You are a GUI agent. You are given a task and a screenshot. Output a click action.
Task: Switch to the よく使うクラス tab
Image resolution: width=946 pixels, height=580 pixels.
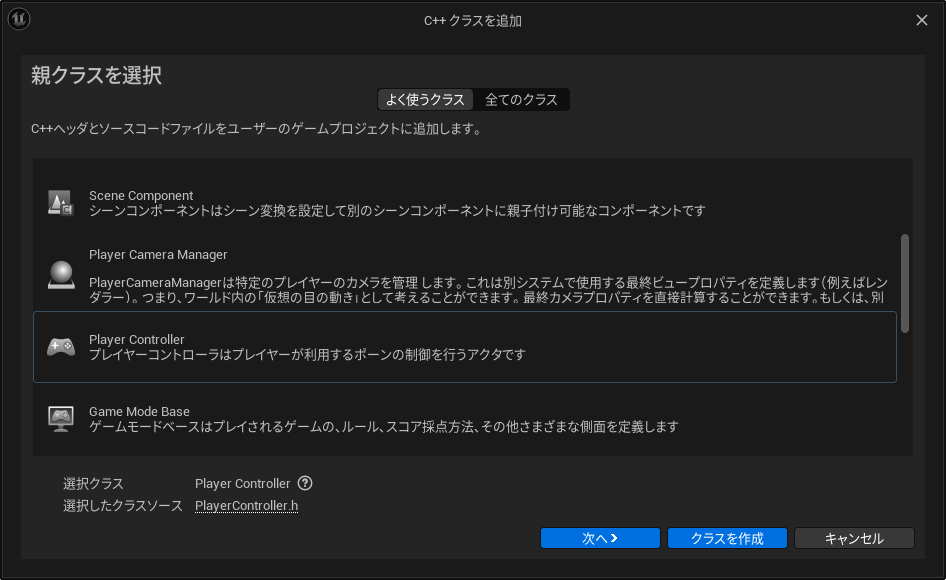[x=425, y=100]
